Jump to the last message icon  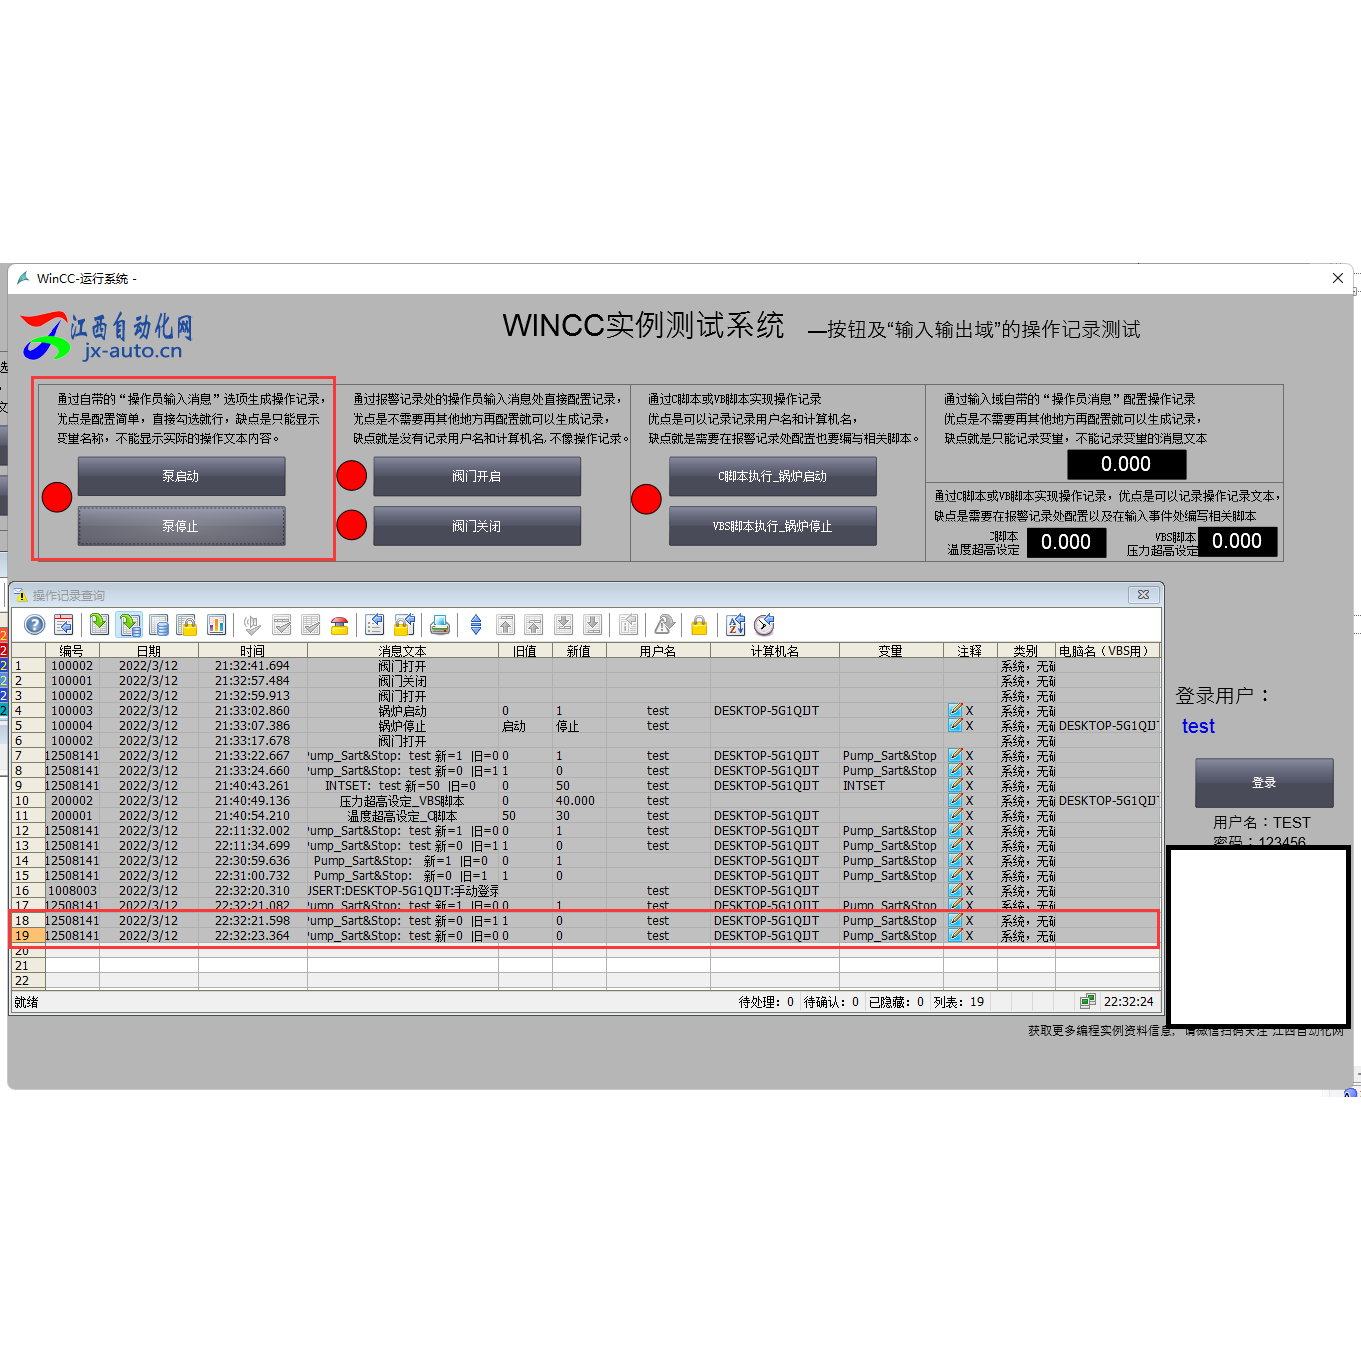(593, 625)
